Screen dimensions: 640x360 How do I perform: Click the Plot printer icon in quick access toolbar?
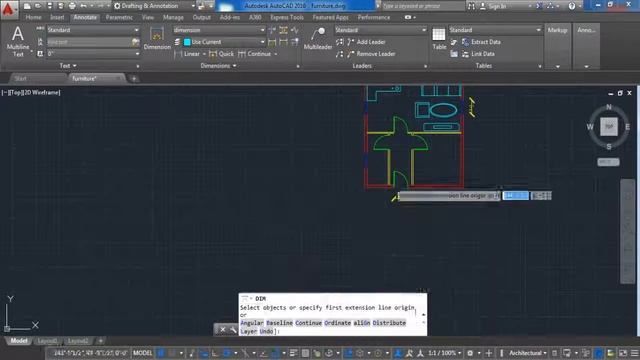tap(72, 6)
